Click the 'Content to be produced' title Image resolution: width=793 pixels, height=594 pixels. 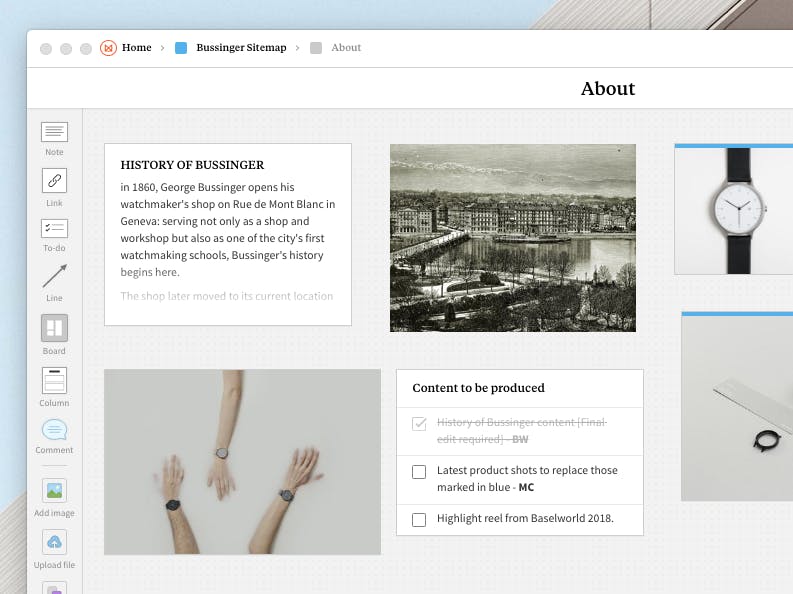(x=478, y=388)
